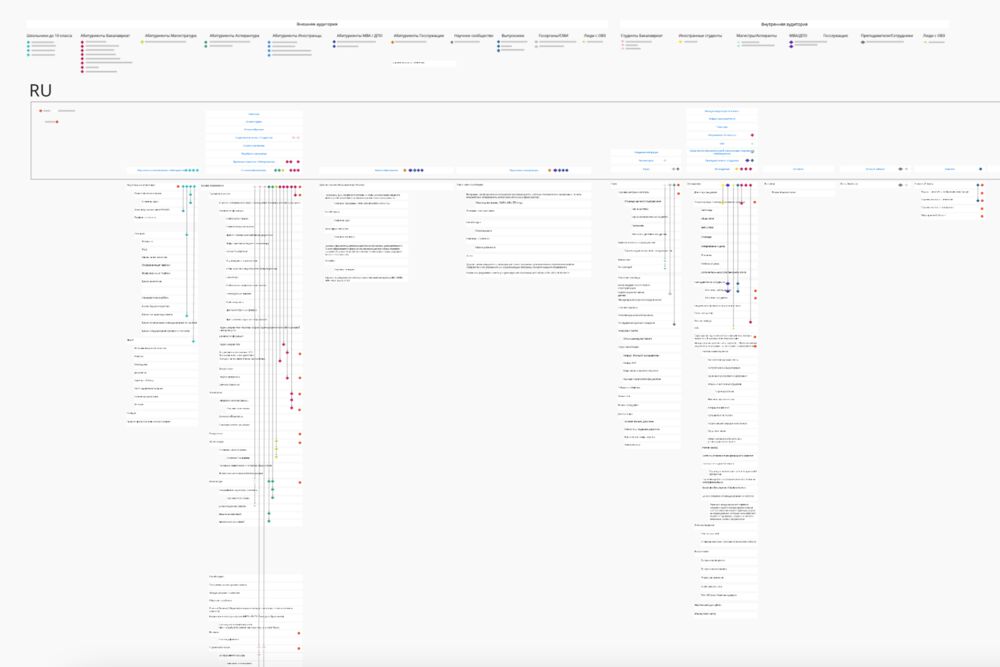Image resolution: width=1000 pixels, height=667 pixels.
Task: Click yellow dot under Абитуриенты Магистратура
Action: coord(143,42)
